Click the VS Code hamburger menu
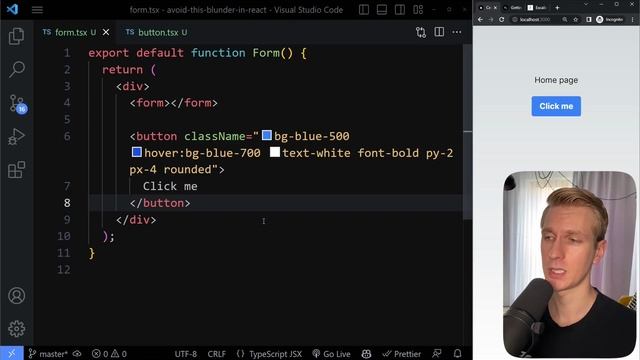The width and height of the screenshot is (640, 360). tap(37, 9)
